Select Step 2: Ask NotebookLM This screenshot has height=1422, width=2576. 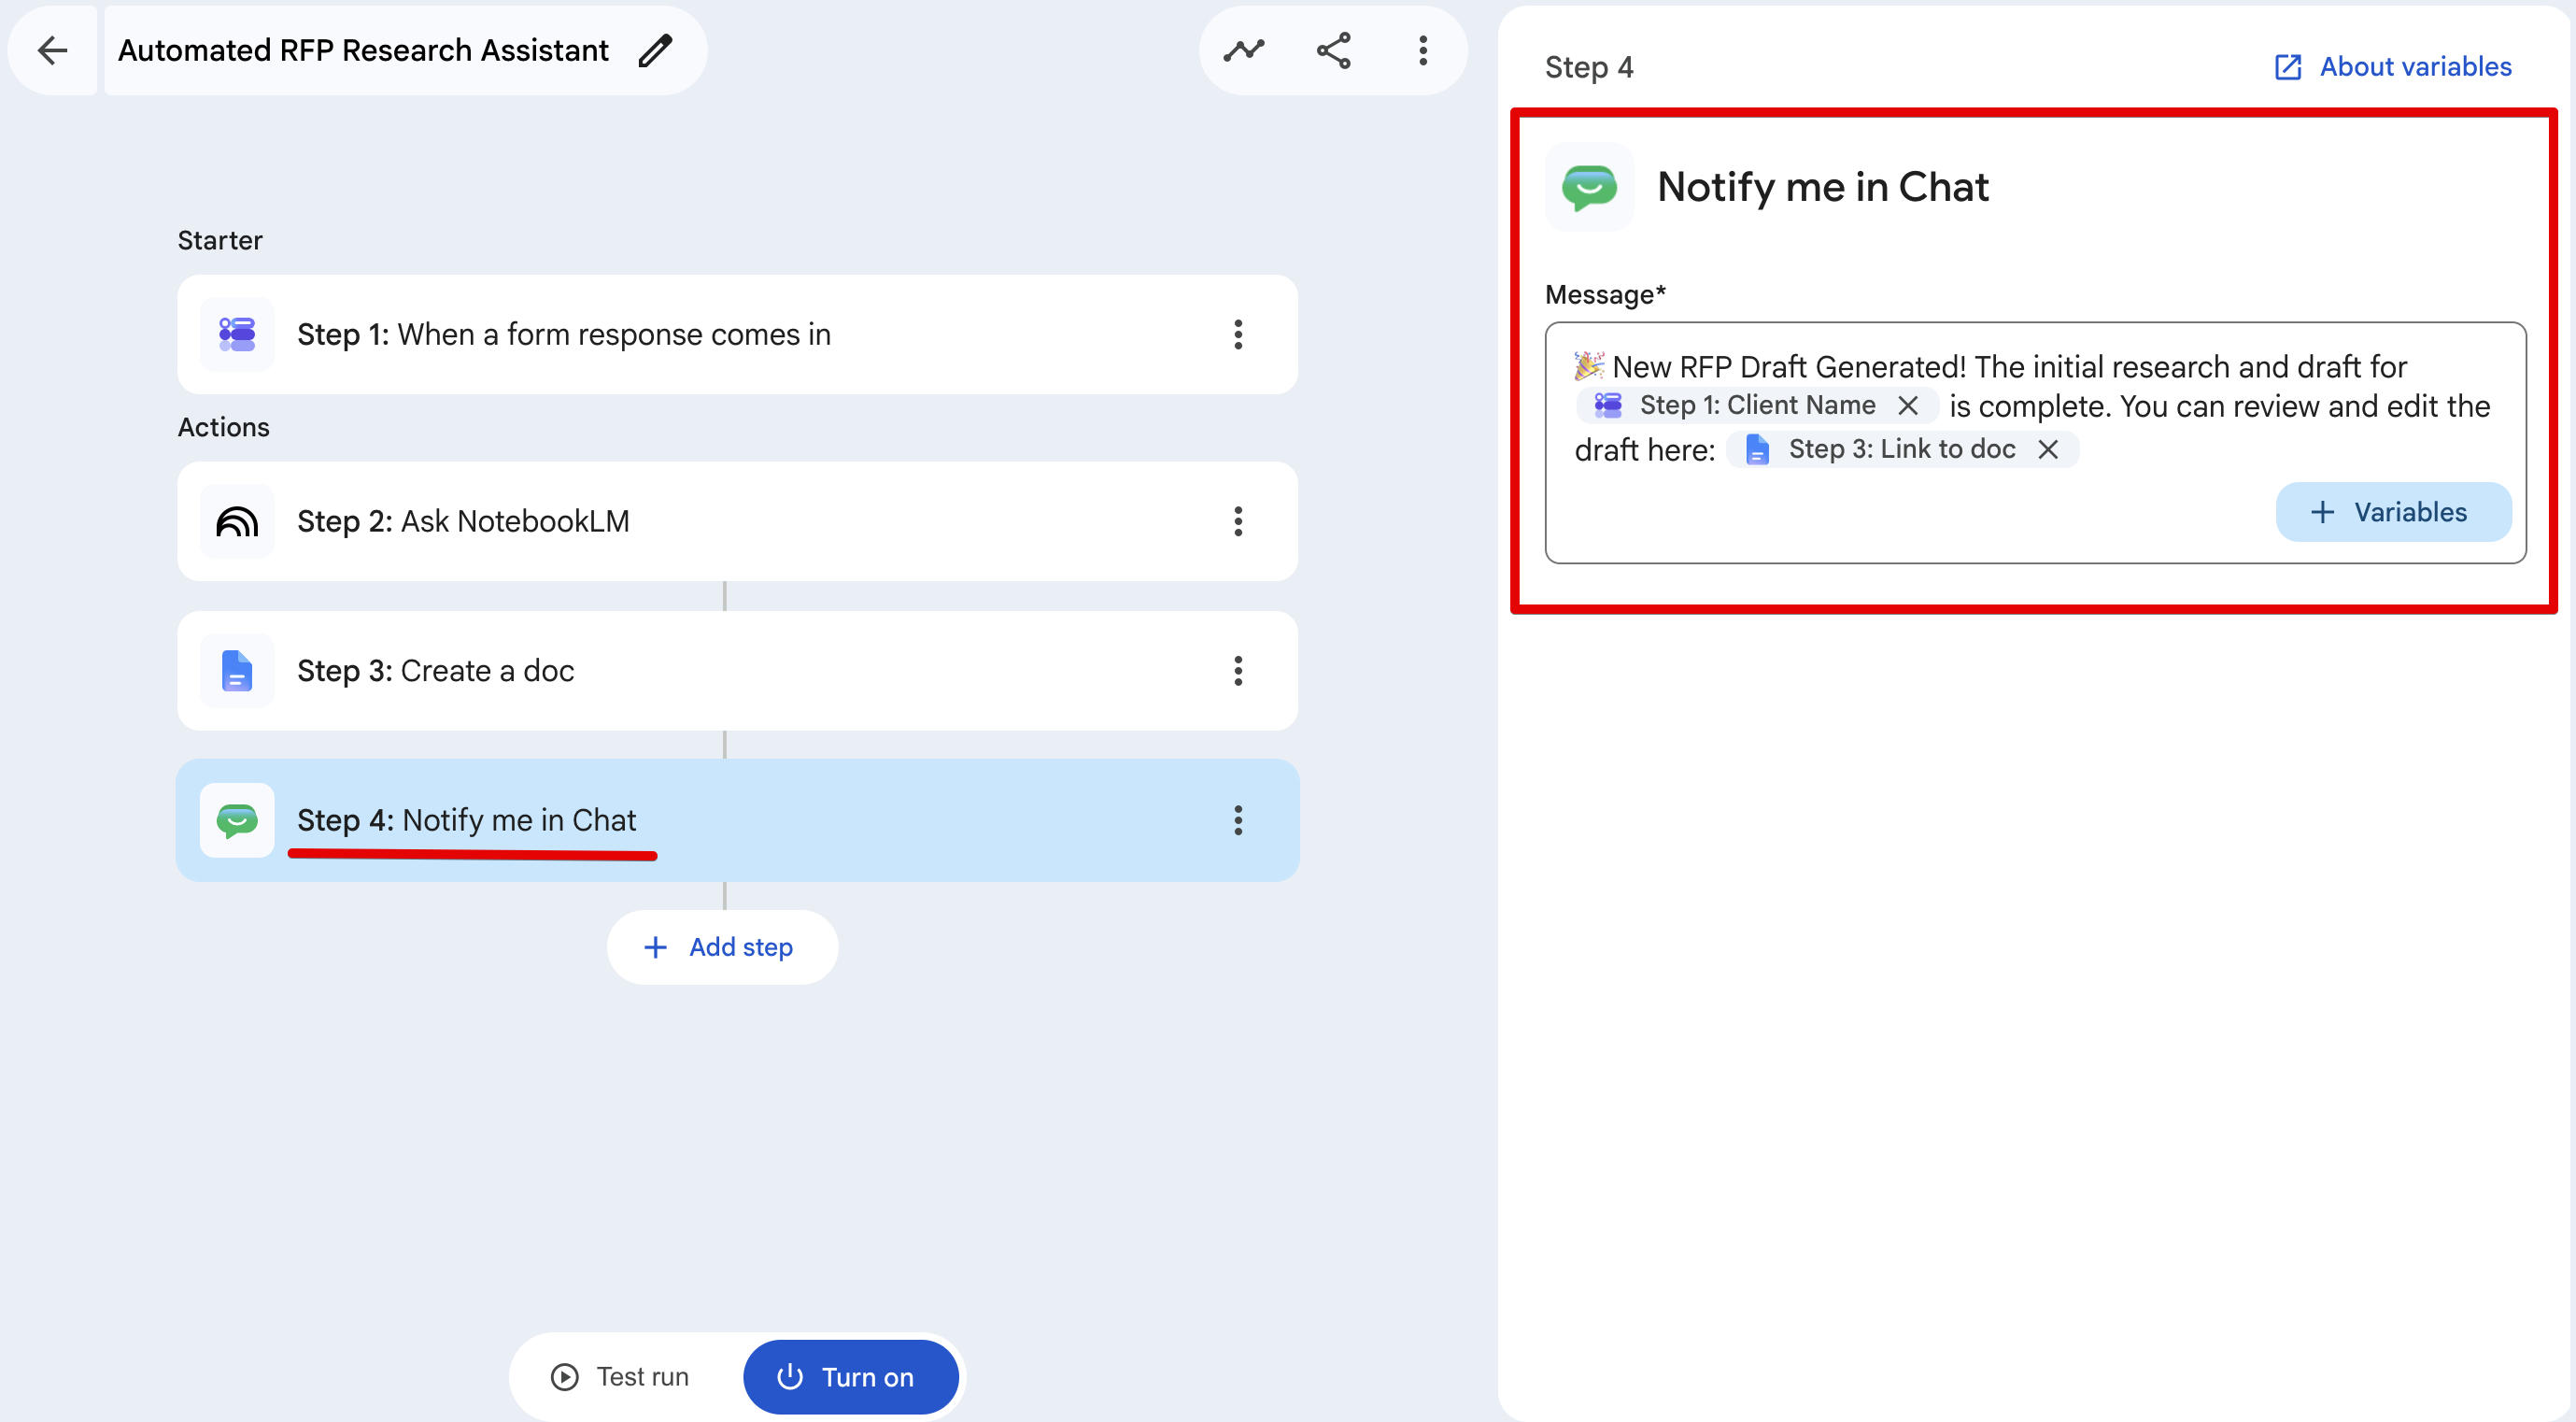pyautogui.click(x=737, y=521)
